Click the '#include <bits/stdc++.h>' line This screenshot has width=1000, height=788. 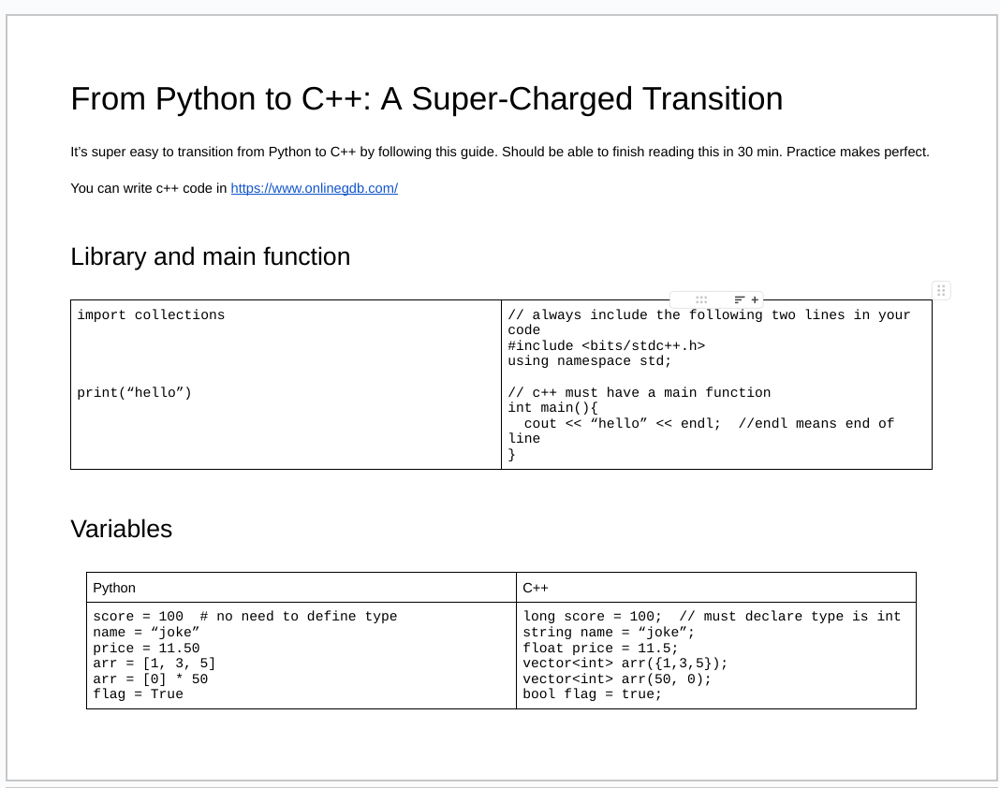606,346
